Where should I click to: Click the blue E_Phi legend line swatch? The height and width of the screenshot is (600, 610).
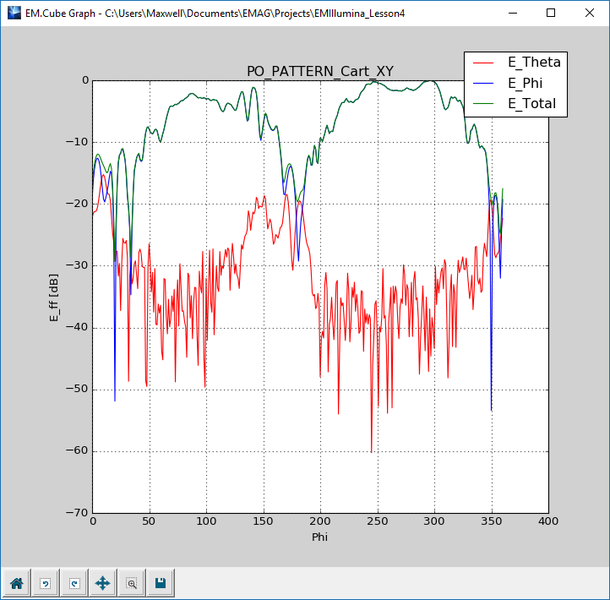coord(486,83)
